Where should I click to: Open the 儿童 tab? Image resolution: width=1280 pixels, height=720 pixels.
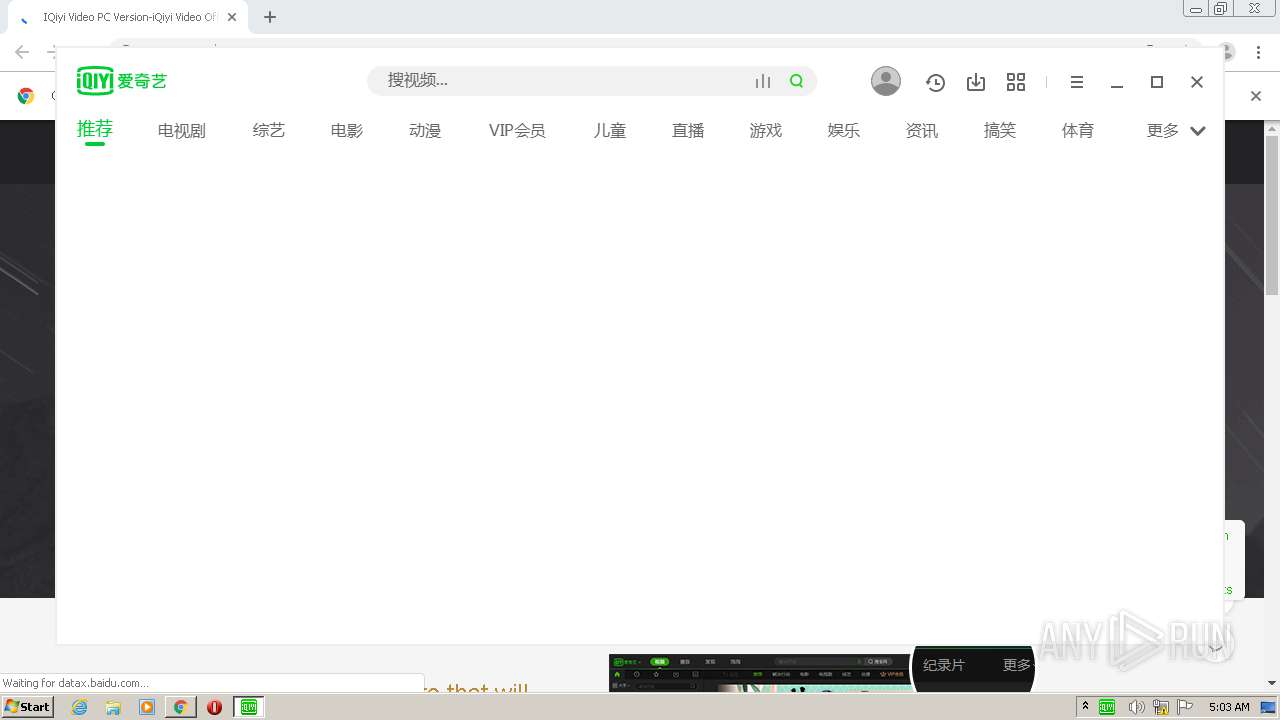(x=610, y=130)
